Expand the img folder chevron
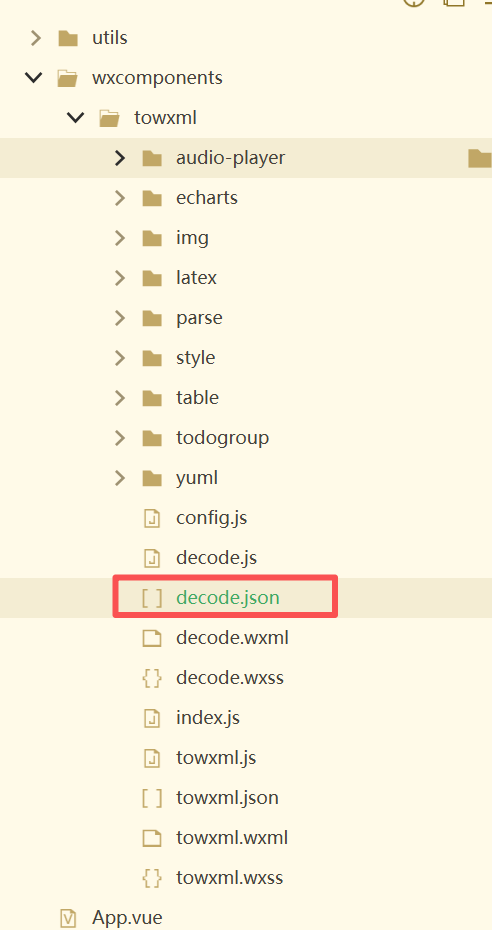492x930 pixels. point(120,238)
